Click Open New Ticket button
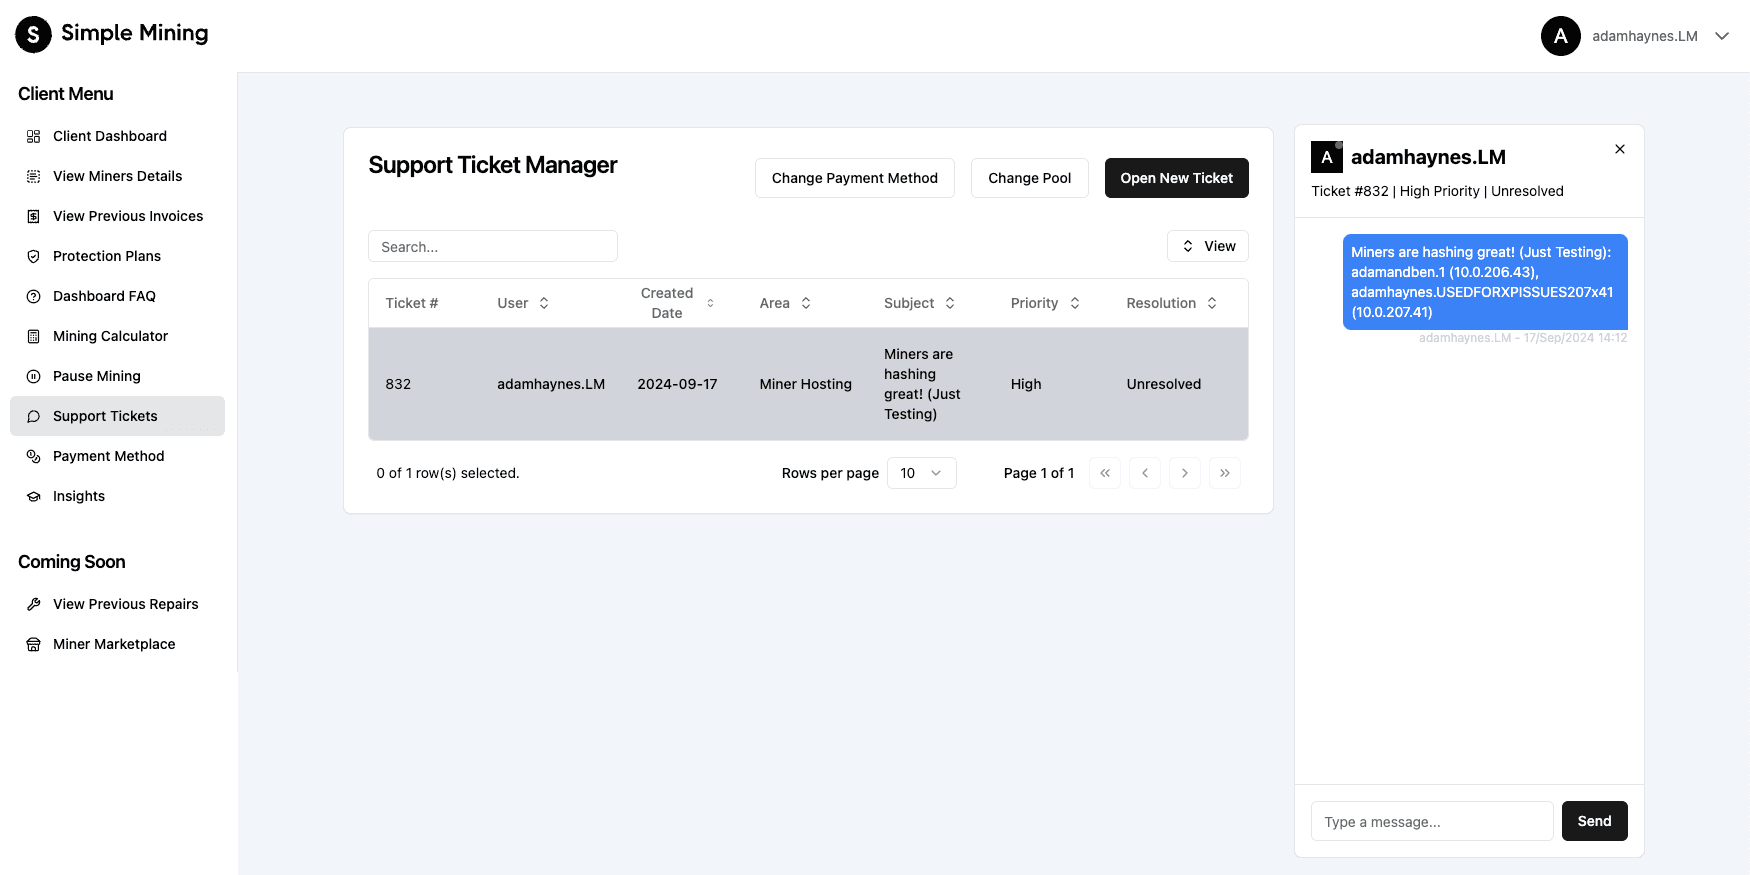This screenshot has width=1750, height=875. [x=1176, y=178]
